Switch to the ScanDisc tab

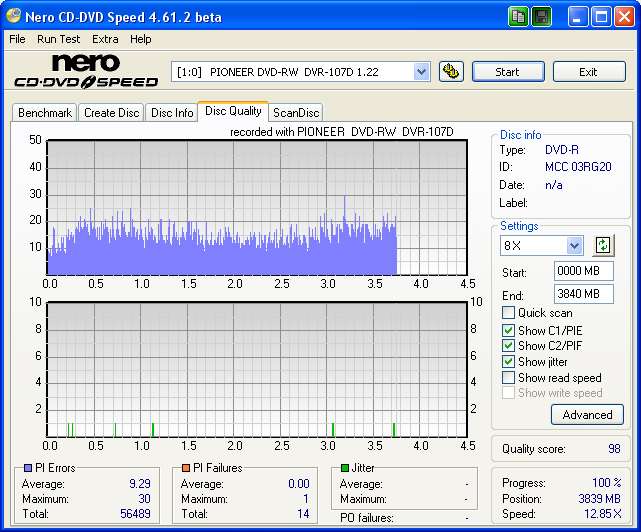pyautogui.click(x=296, y=113)
